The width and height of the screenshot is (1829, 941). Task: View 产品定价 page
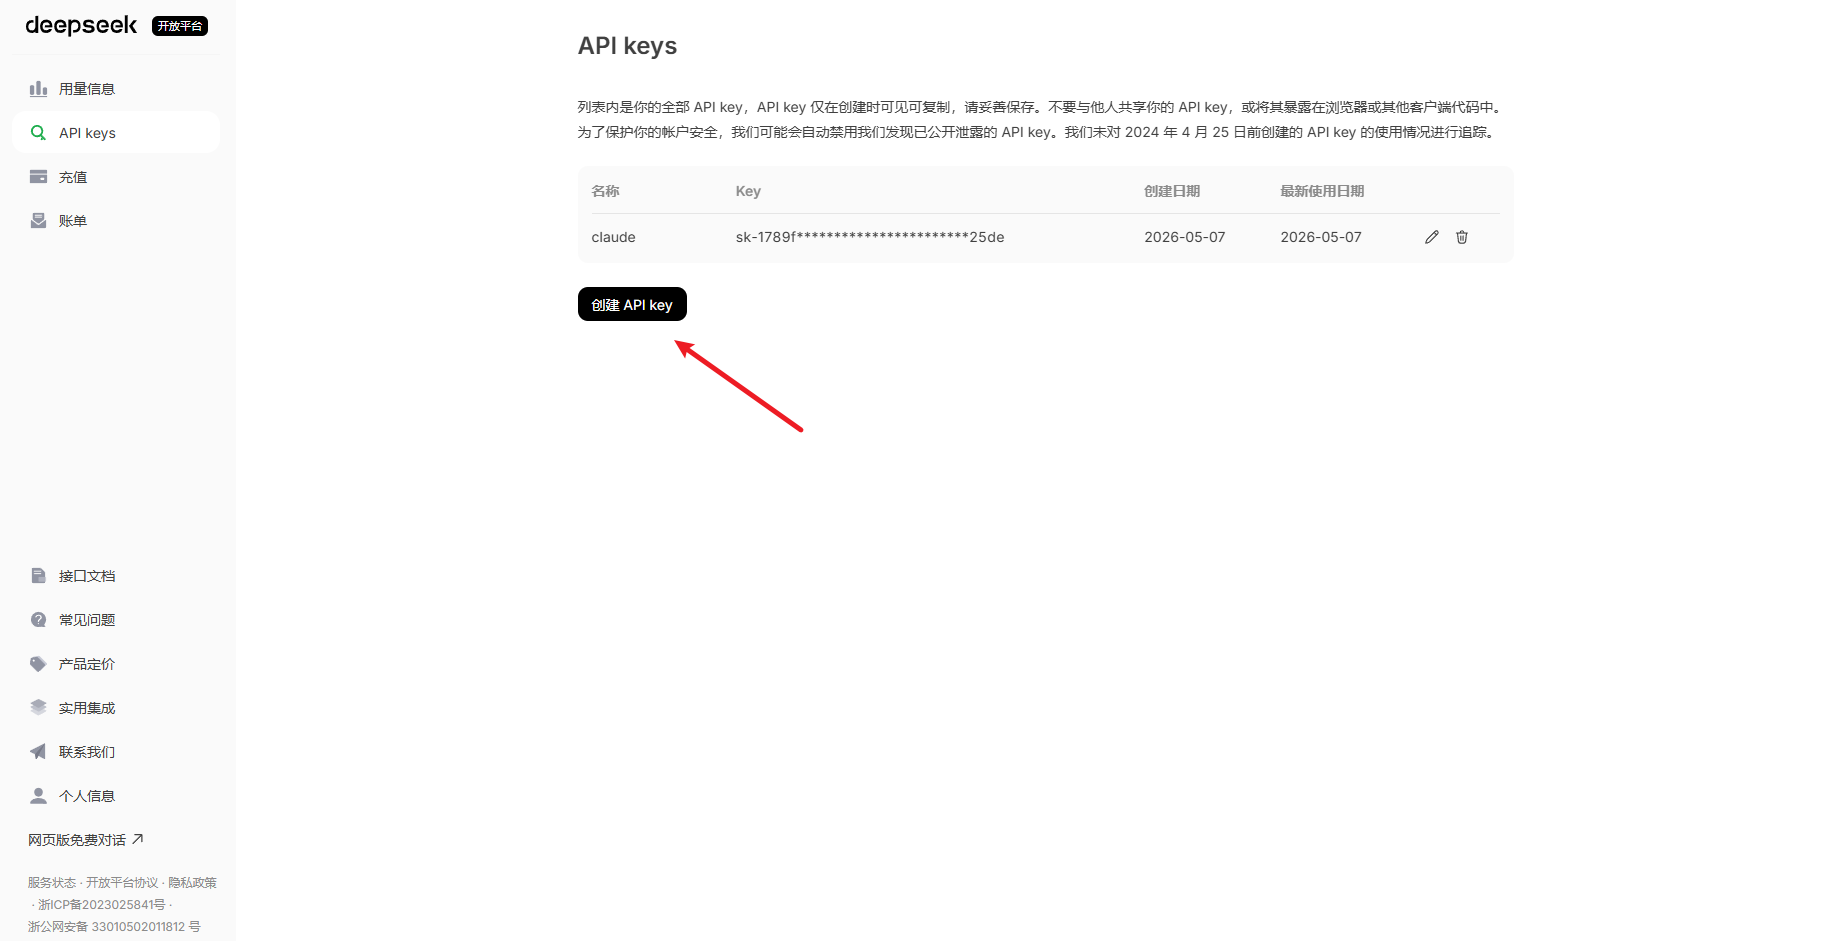tap(116, 664)
